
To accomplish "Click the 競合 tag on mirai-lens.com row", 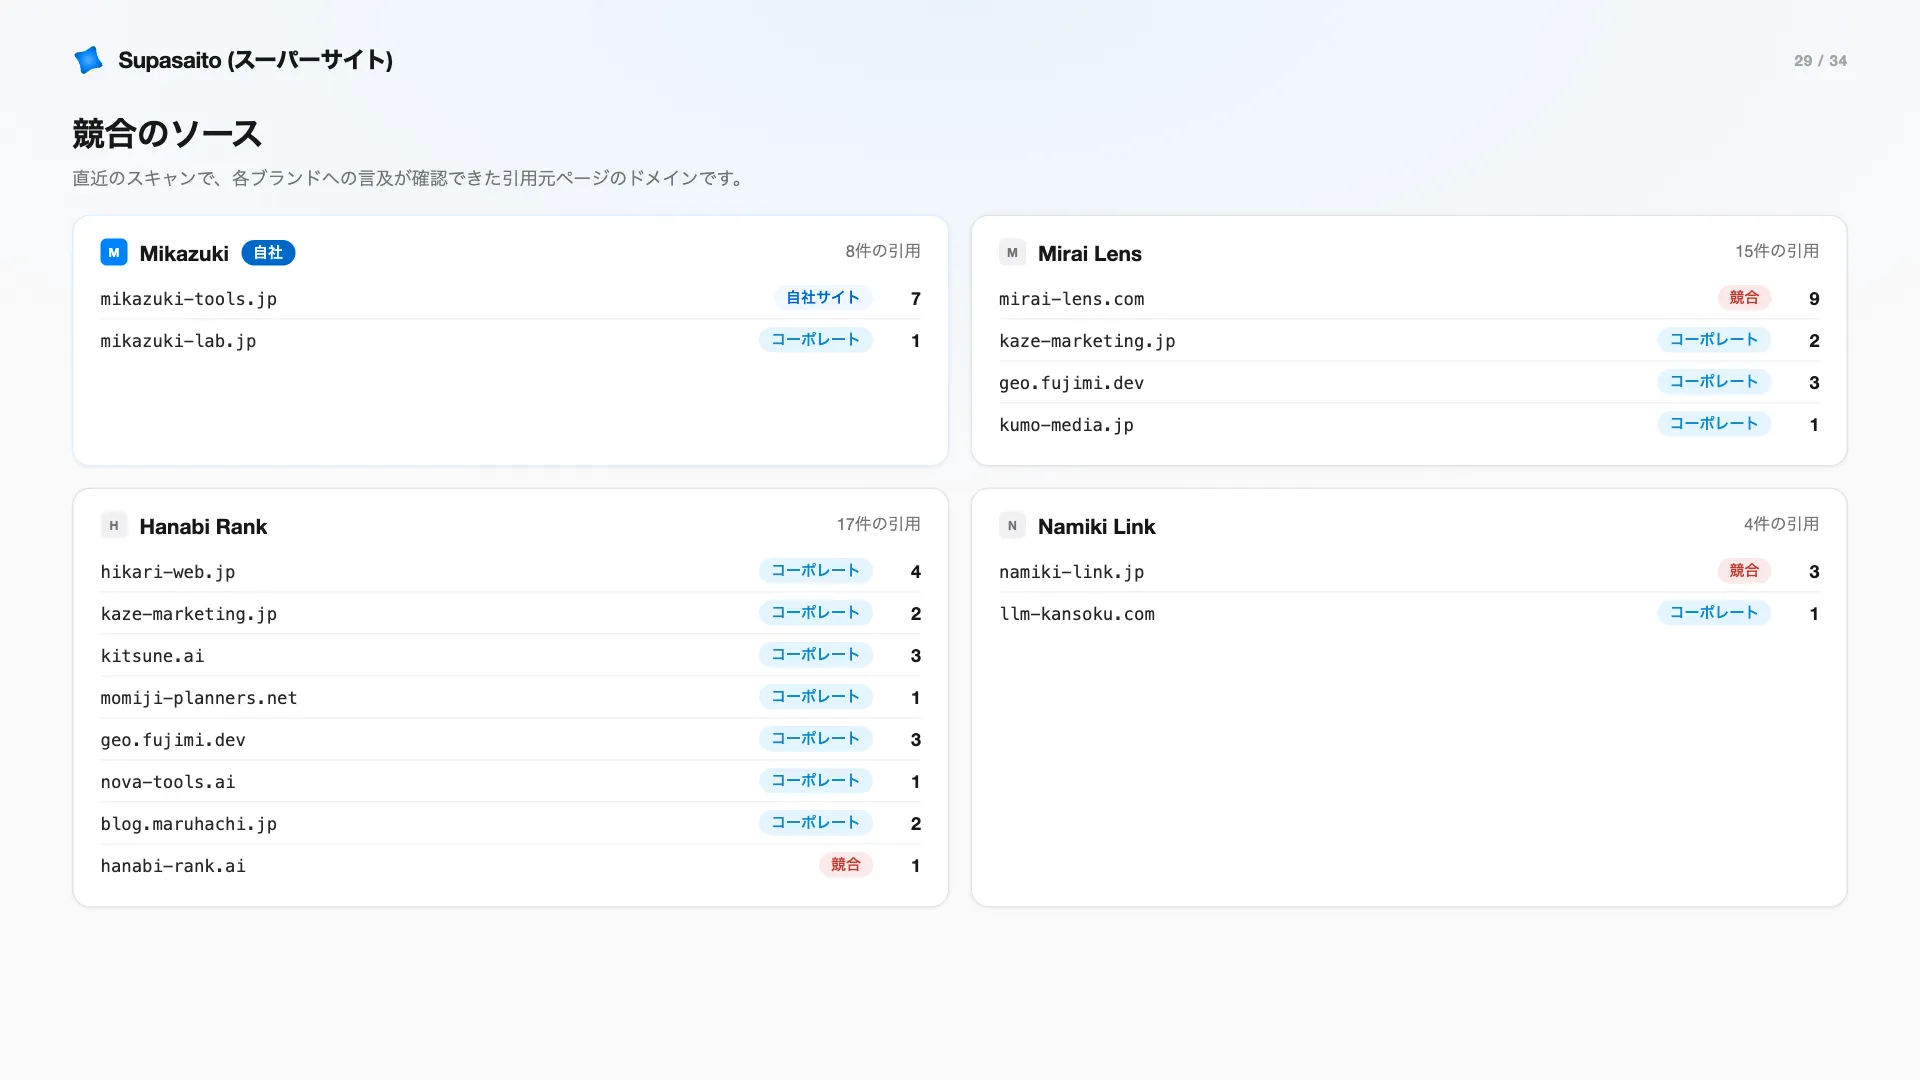I will [1744, 298].
